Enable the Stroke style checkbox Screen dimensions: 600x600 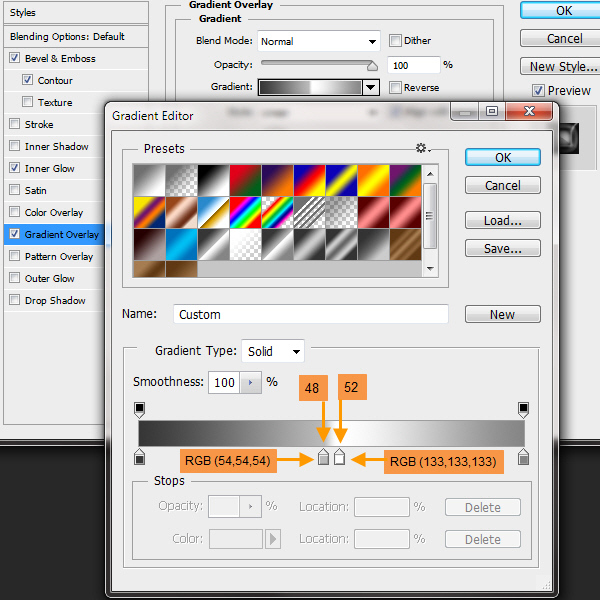(14, 125)
